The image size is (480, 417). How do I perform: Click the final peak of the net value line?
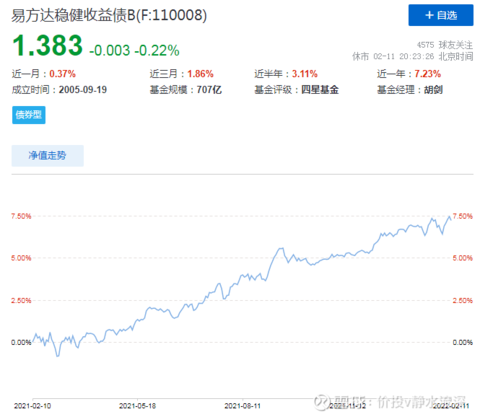click(x=449, y=217)
